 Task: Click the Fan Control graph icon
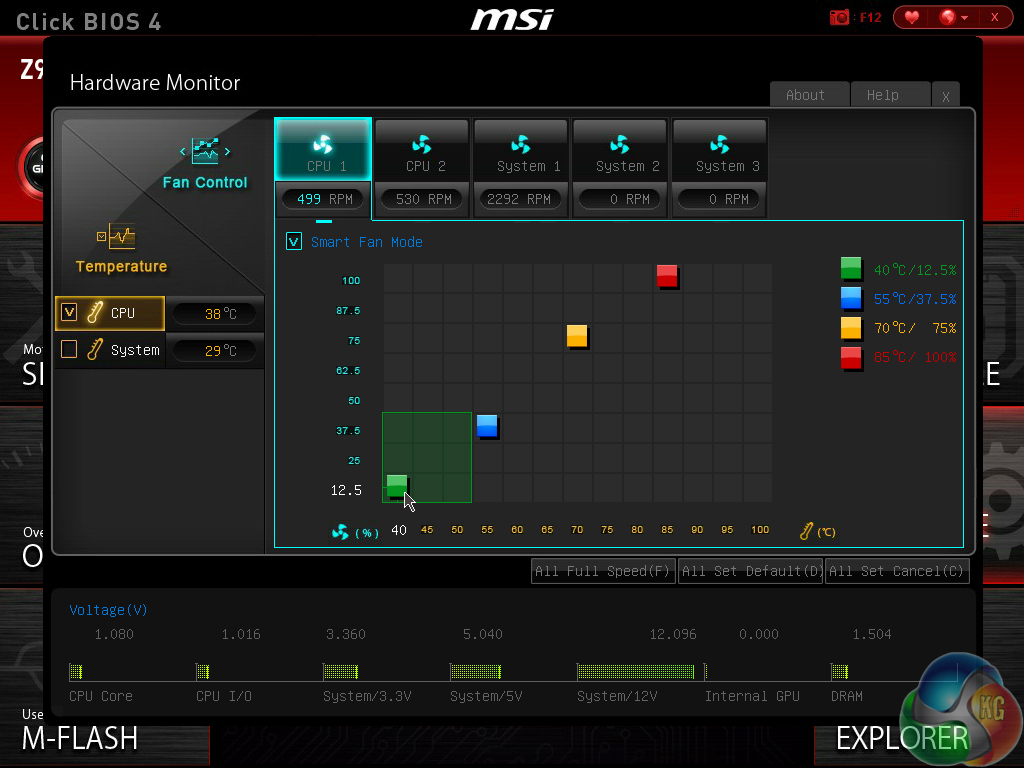pyautogui.click(x=205, y=151)
